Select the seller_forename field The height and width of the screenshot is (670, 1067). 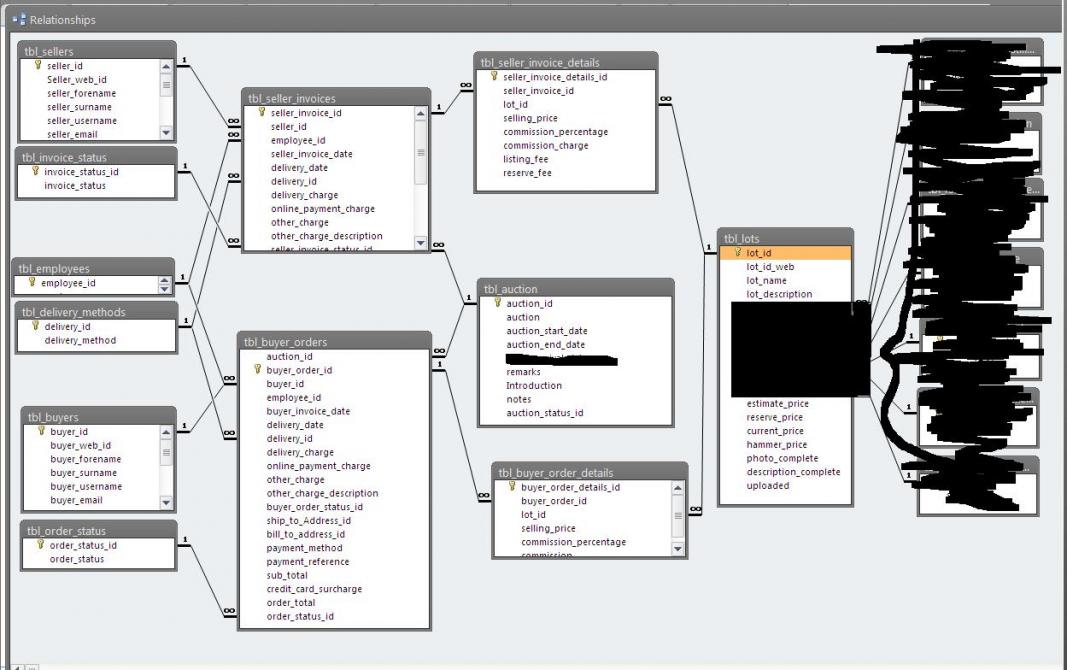pyautogui.click(x=82, y=93)
